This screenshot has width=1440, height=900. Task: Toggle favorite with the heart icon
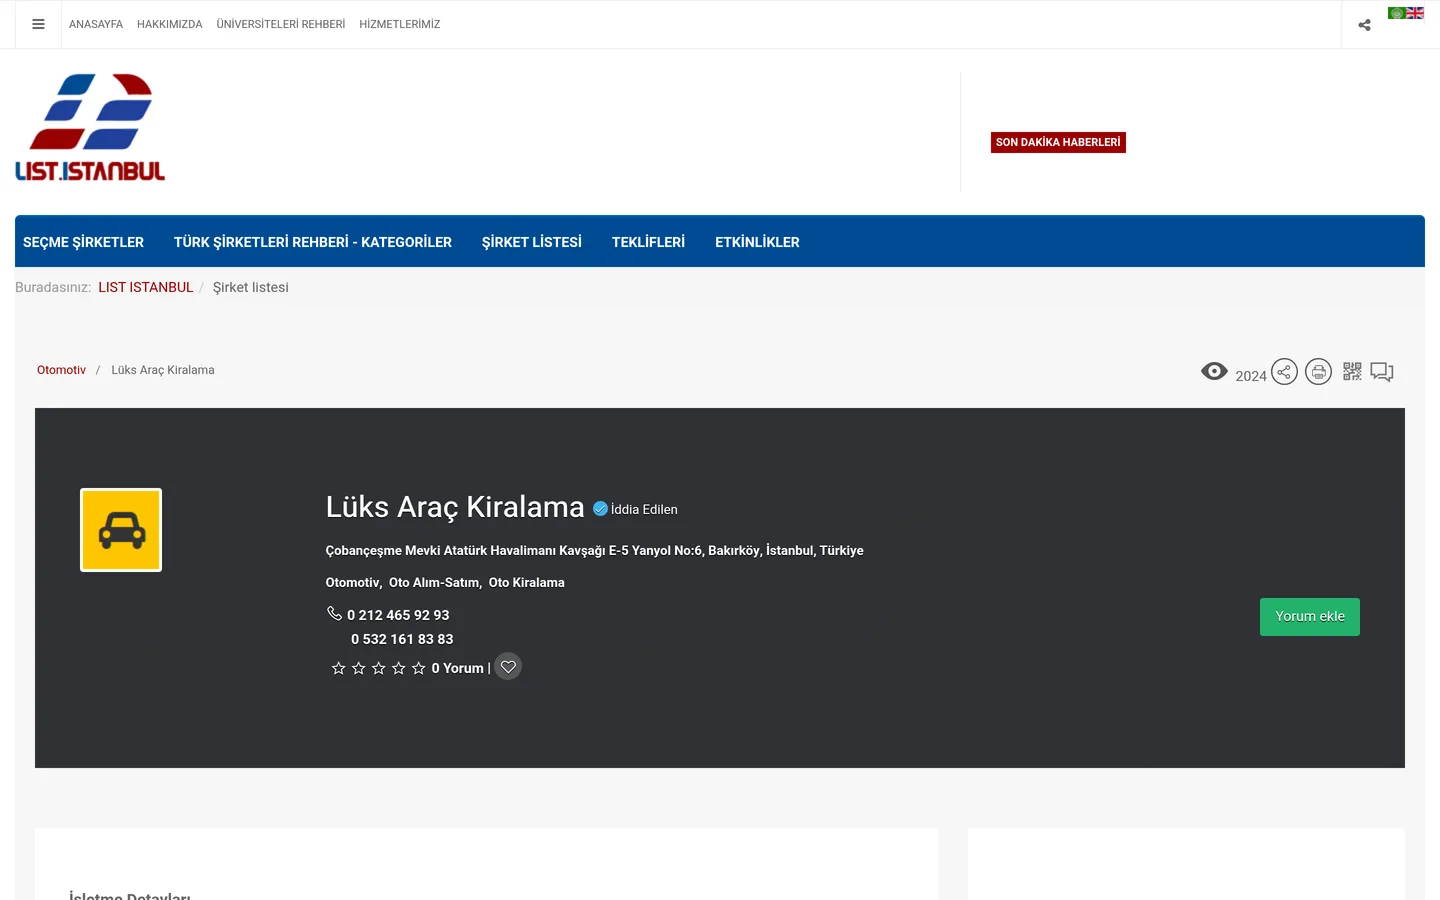508,666
